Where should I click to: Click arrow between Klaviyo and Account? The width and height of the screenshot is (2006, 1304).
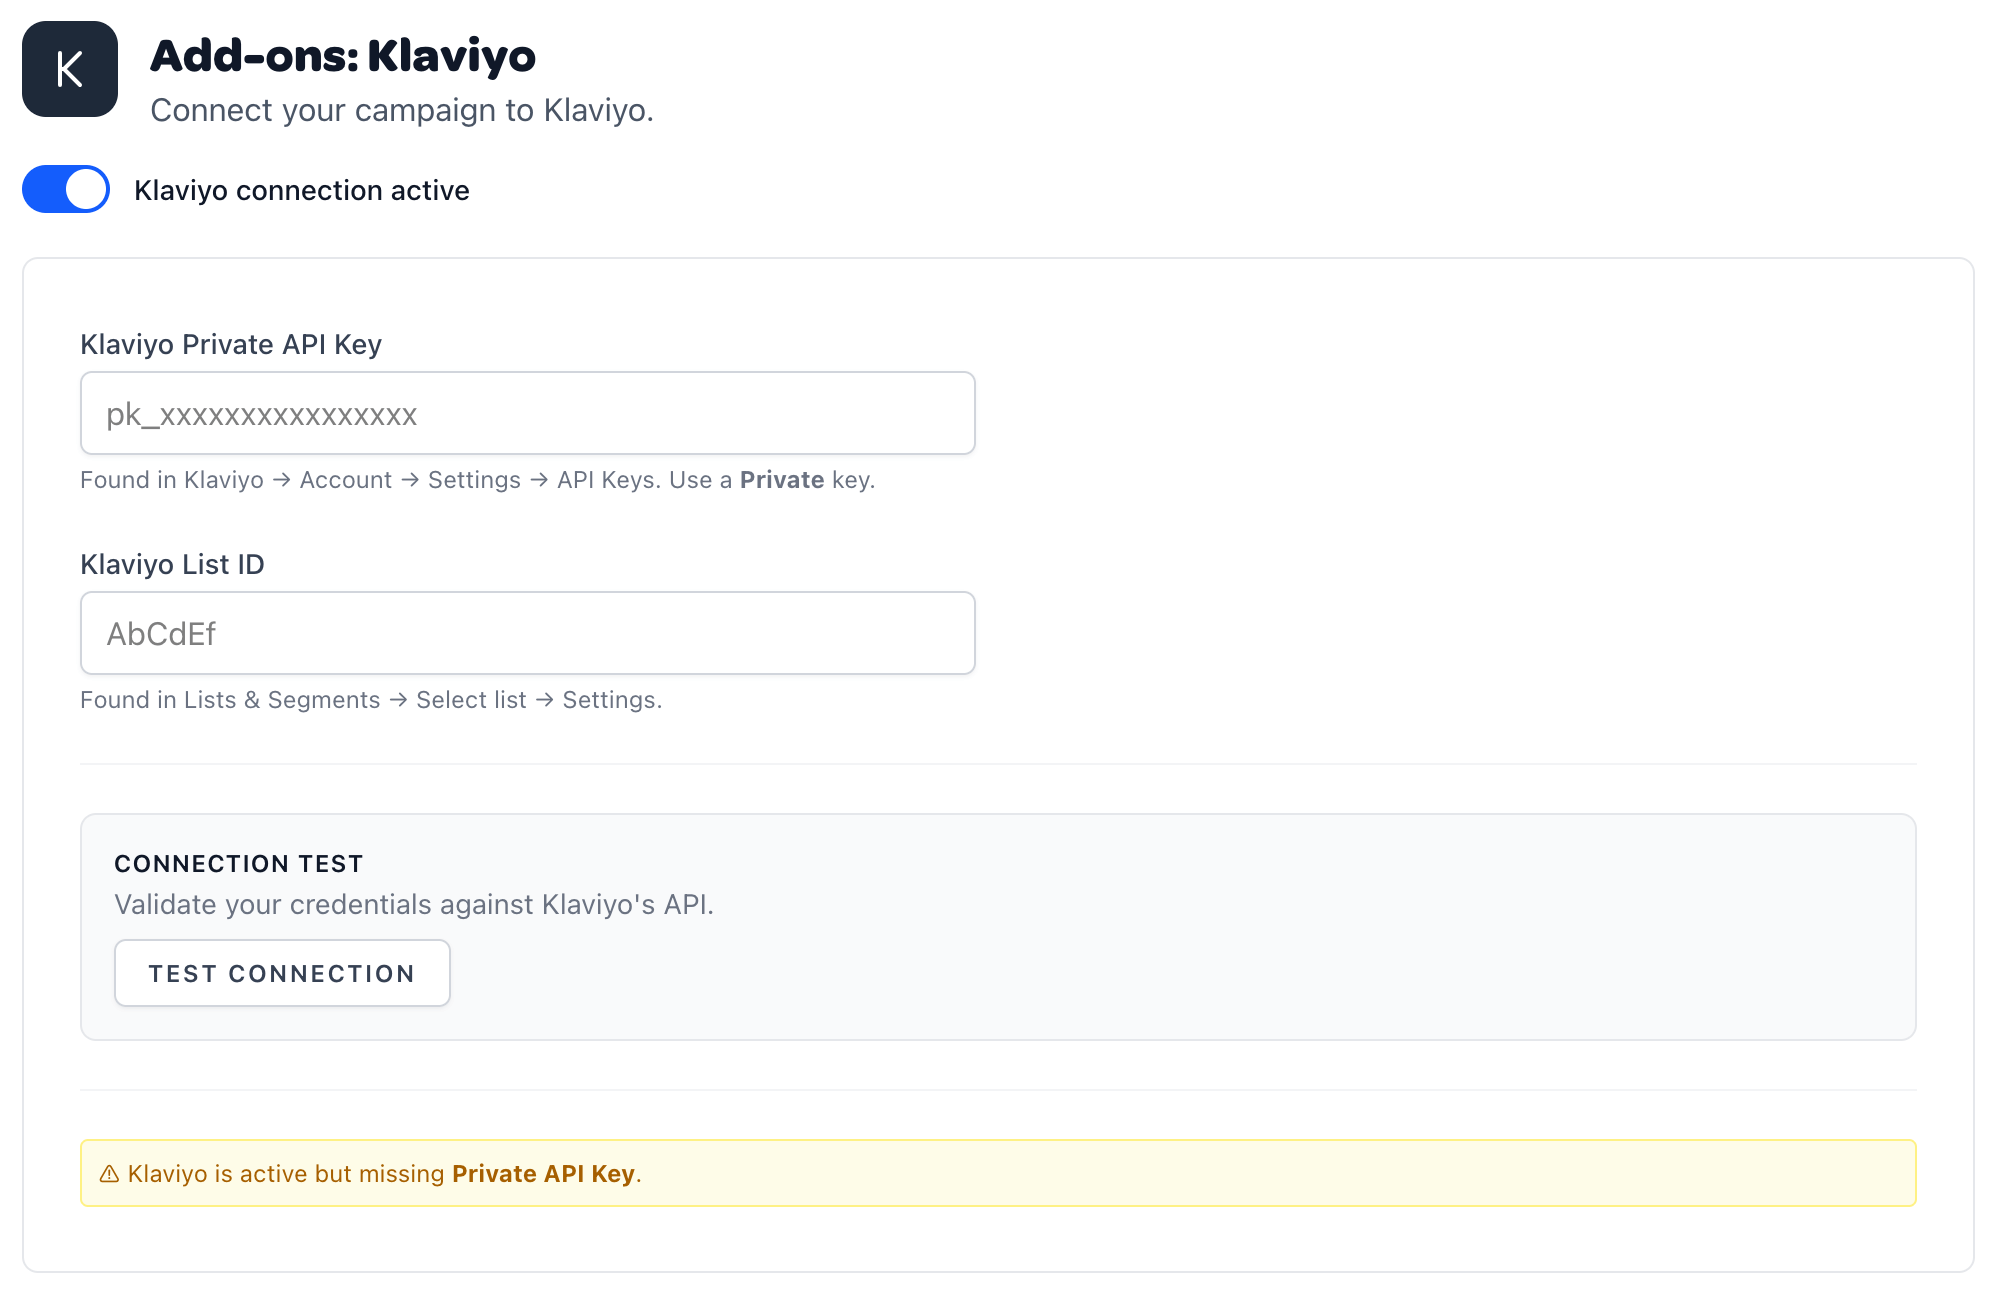281,480
